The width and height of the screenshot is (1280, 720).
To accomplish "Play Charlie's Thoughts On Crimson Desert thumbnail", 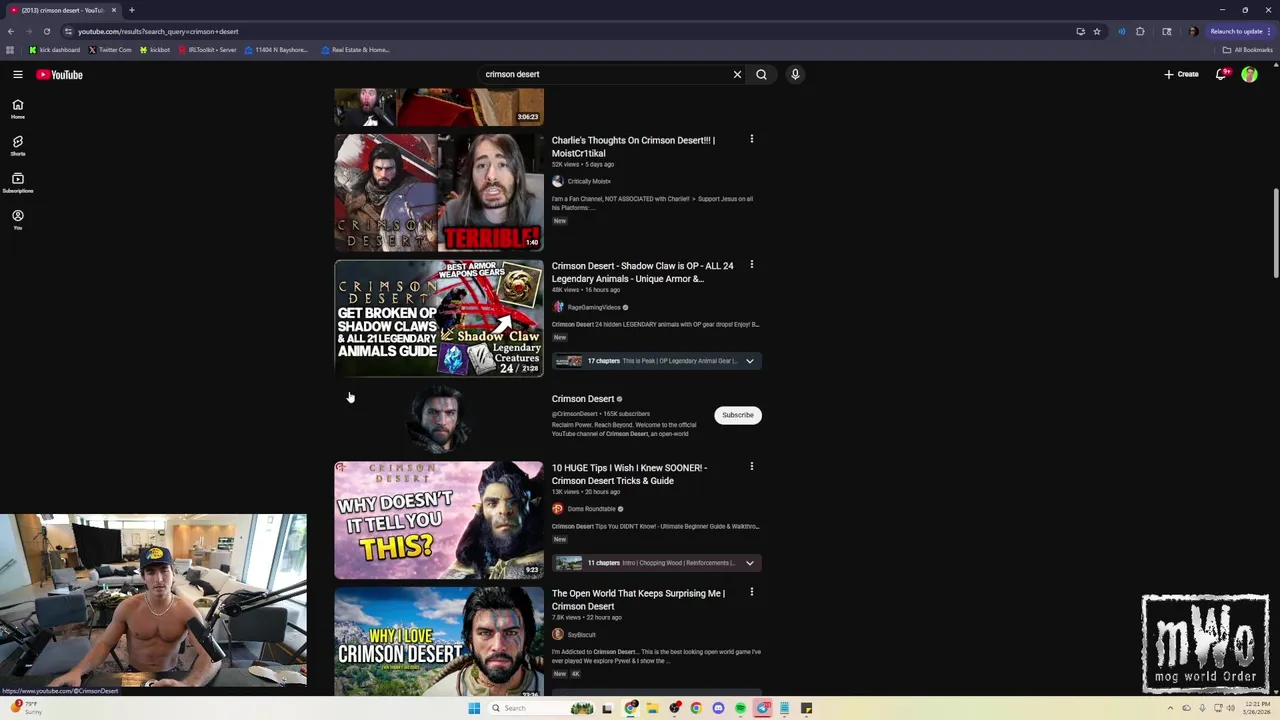I will click(439, 192).
